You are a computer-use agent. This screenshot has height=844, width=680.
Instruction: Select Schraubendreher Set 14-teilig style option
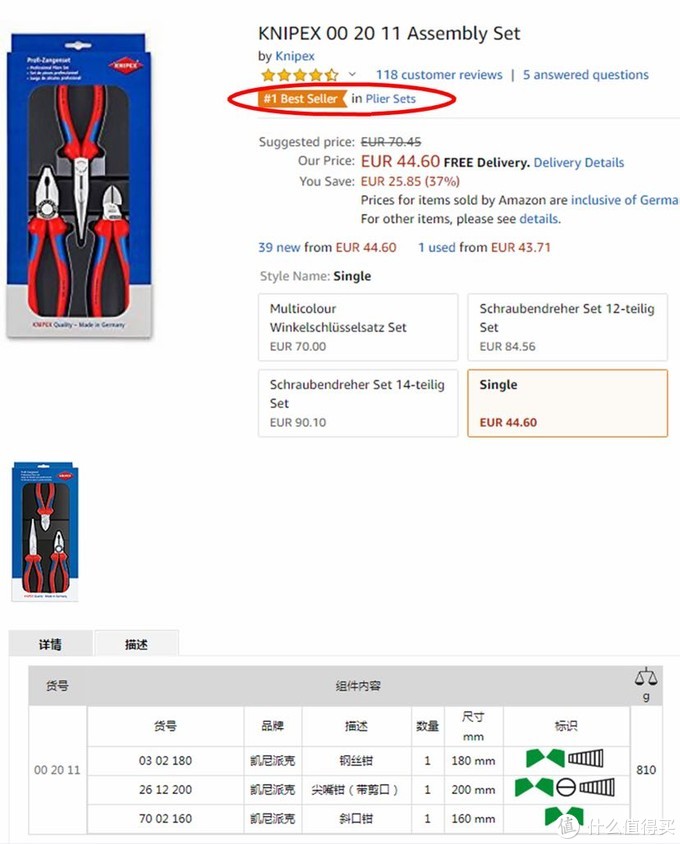point(358,403)
